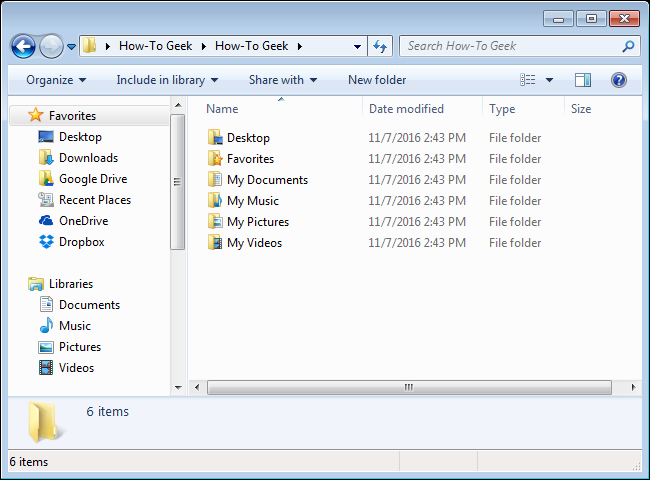Open the Share with menu

tap(283, 80)
